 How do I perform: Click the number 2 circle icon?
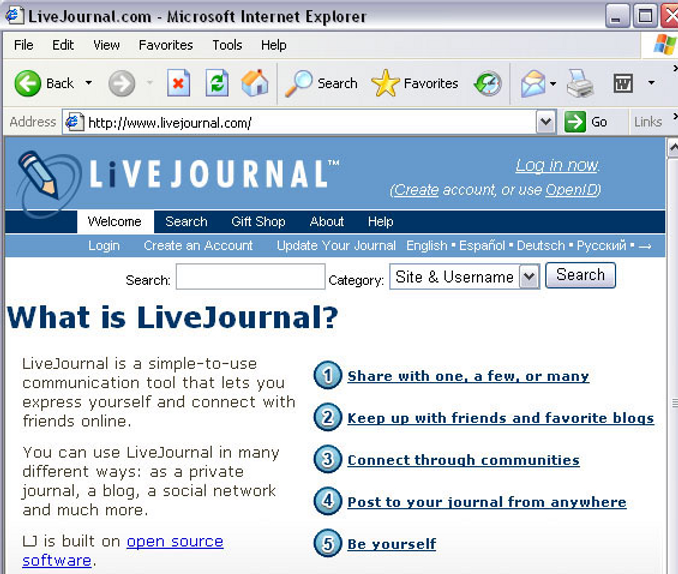pyautogui.click(x=328, y=417)
